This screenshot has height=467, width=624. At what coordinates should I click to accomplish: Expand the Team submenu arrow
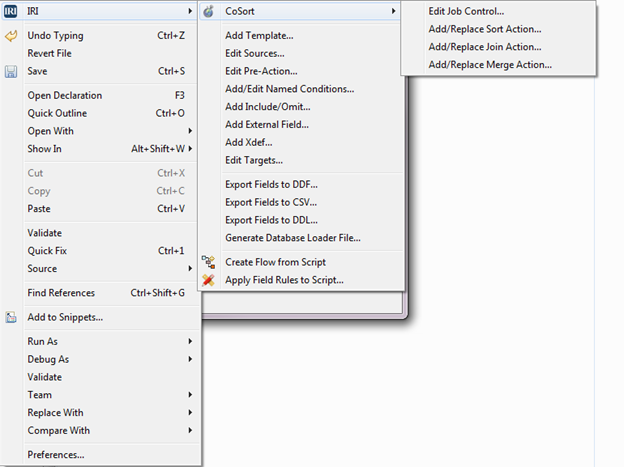point(190,395)
